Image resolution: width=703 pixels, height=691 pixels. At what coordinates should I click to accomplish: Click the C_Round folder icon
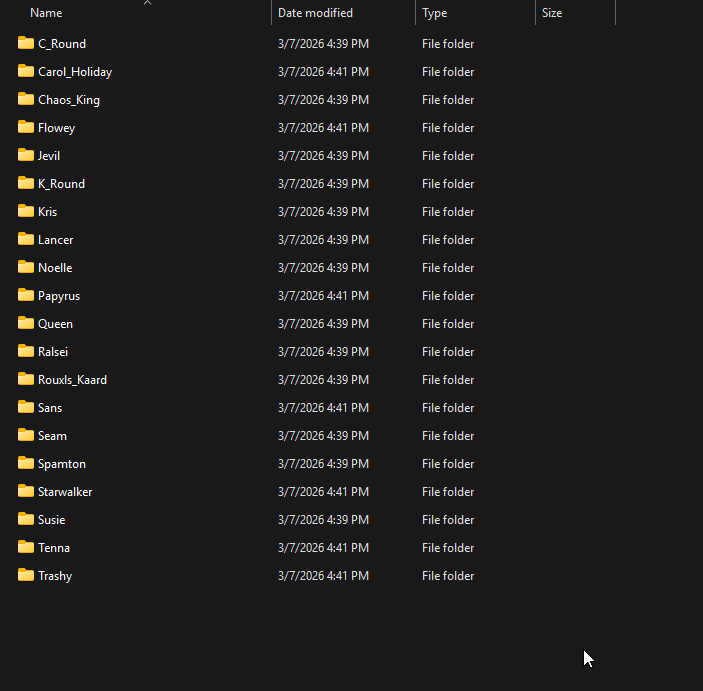[x=26, y=43]
